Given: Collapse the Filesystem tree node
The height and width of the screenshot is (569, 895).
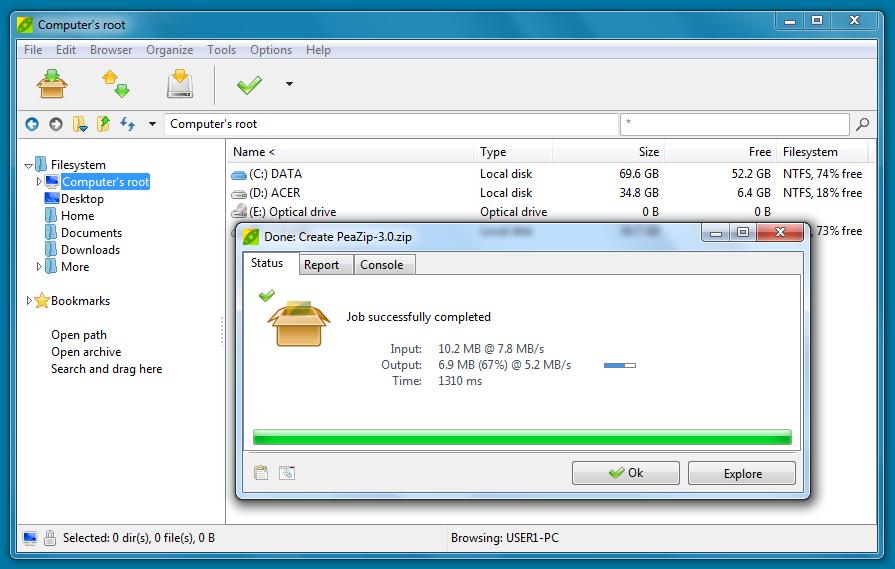Looking at the screenshot, I should tap(28, 166).
